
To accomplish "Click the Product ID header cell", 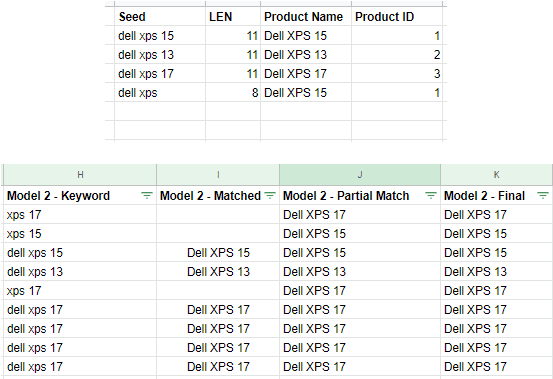I will click(x=397, y=17).
